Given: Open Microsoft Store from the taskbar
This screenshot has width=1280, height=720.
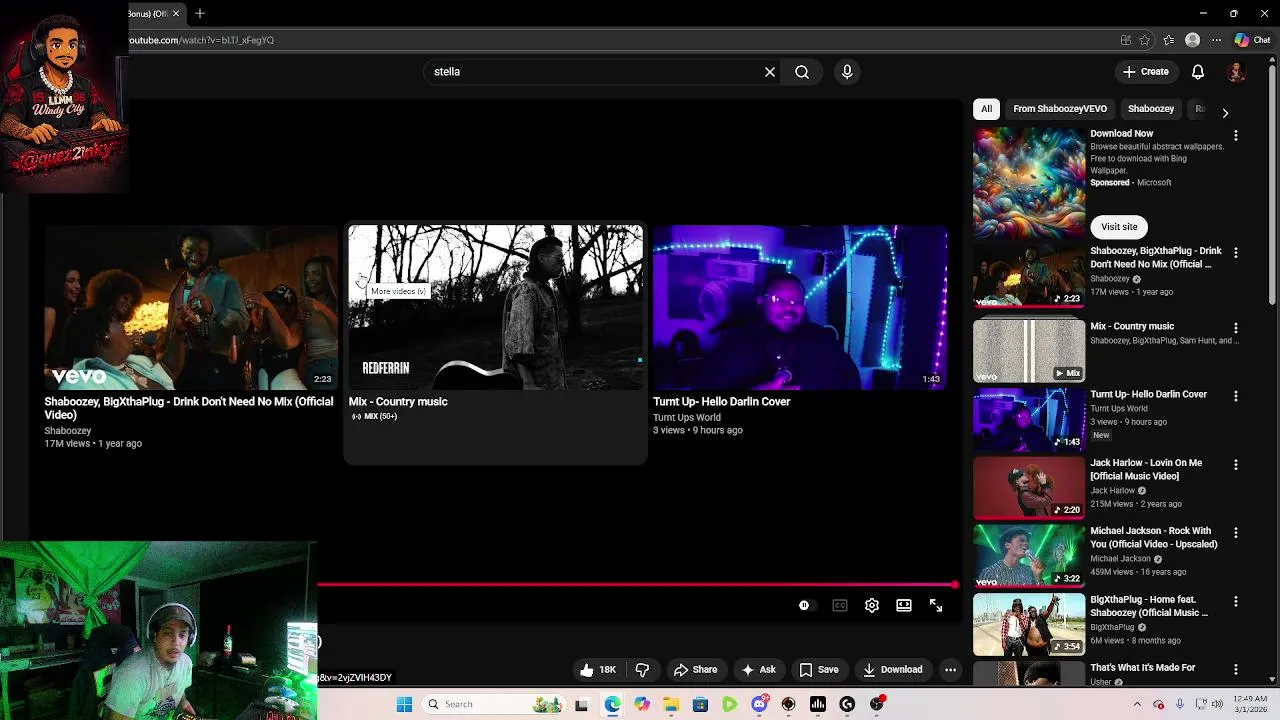Looking at the screenshot, I should pos(700,704).
